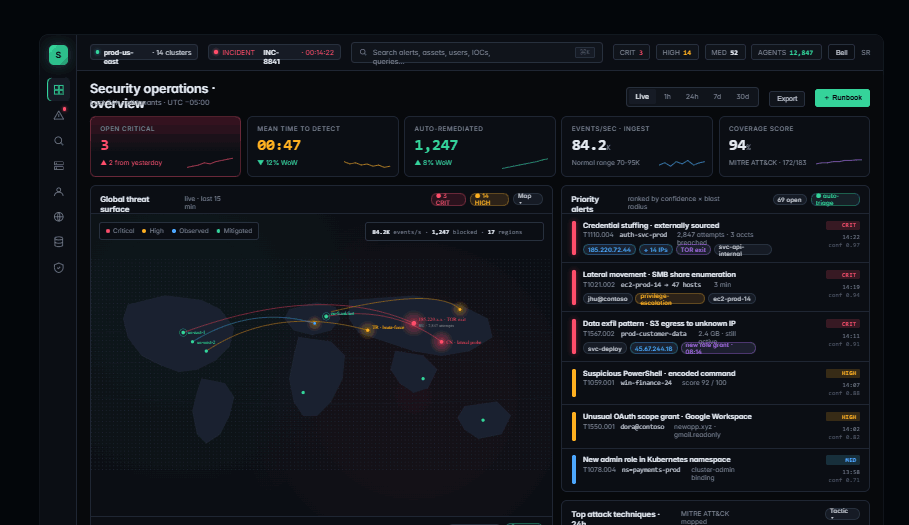
Task: Click the MED 52 counter chip
Action: click(x=725, y=53)
